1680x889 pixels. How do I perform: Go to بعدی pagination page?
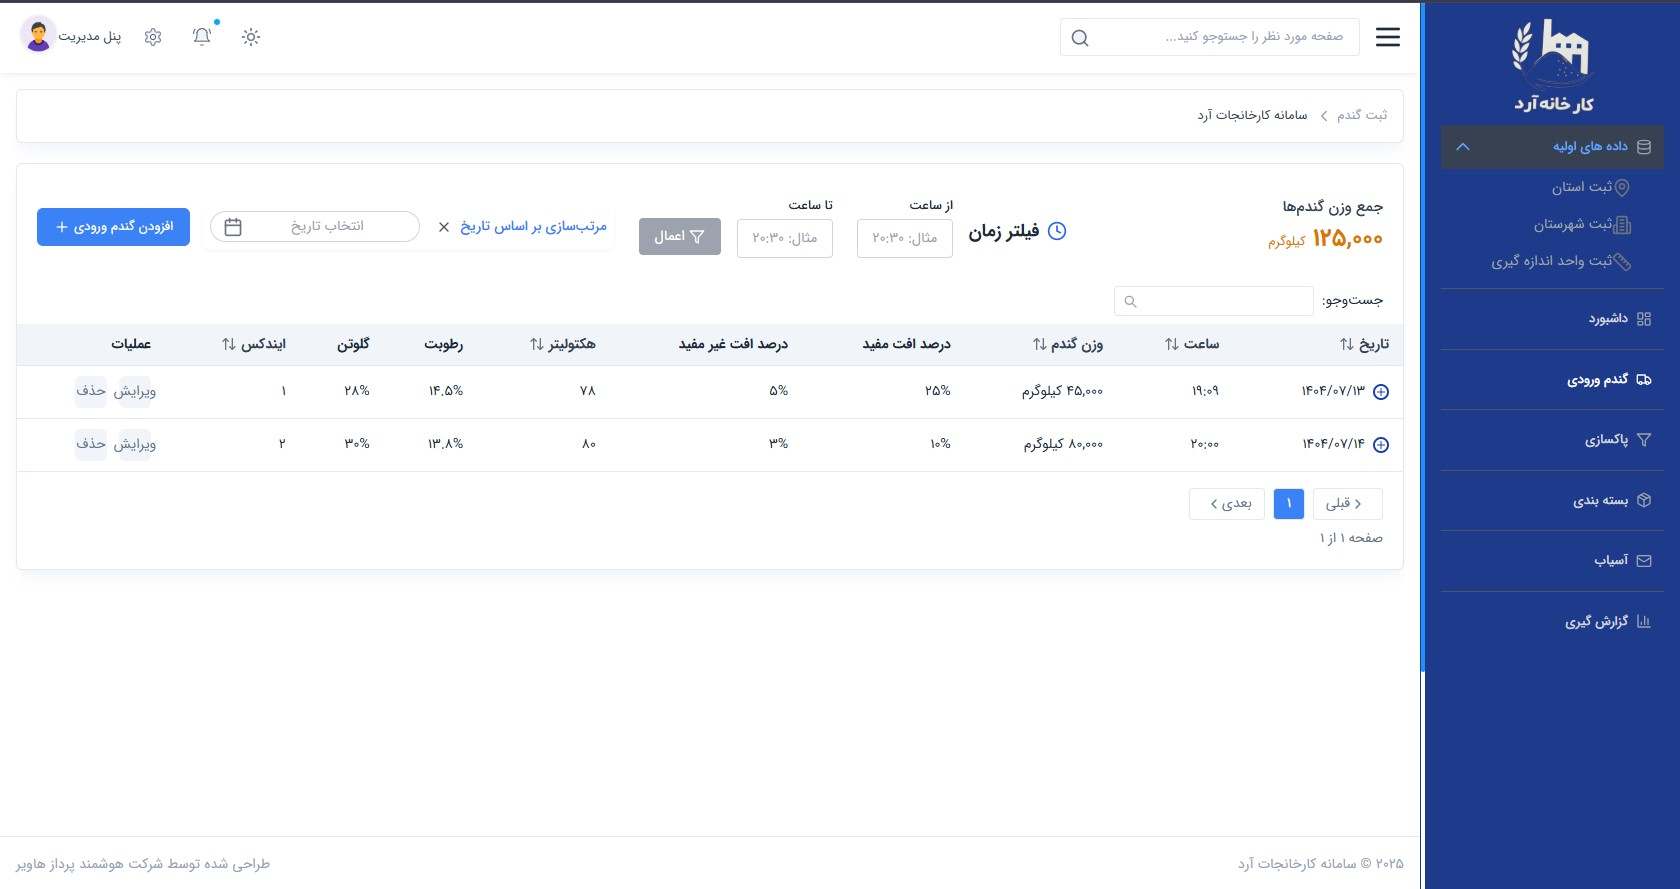pyautogui.click(x=1227, y=503)
